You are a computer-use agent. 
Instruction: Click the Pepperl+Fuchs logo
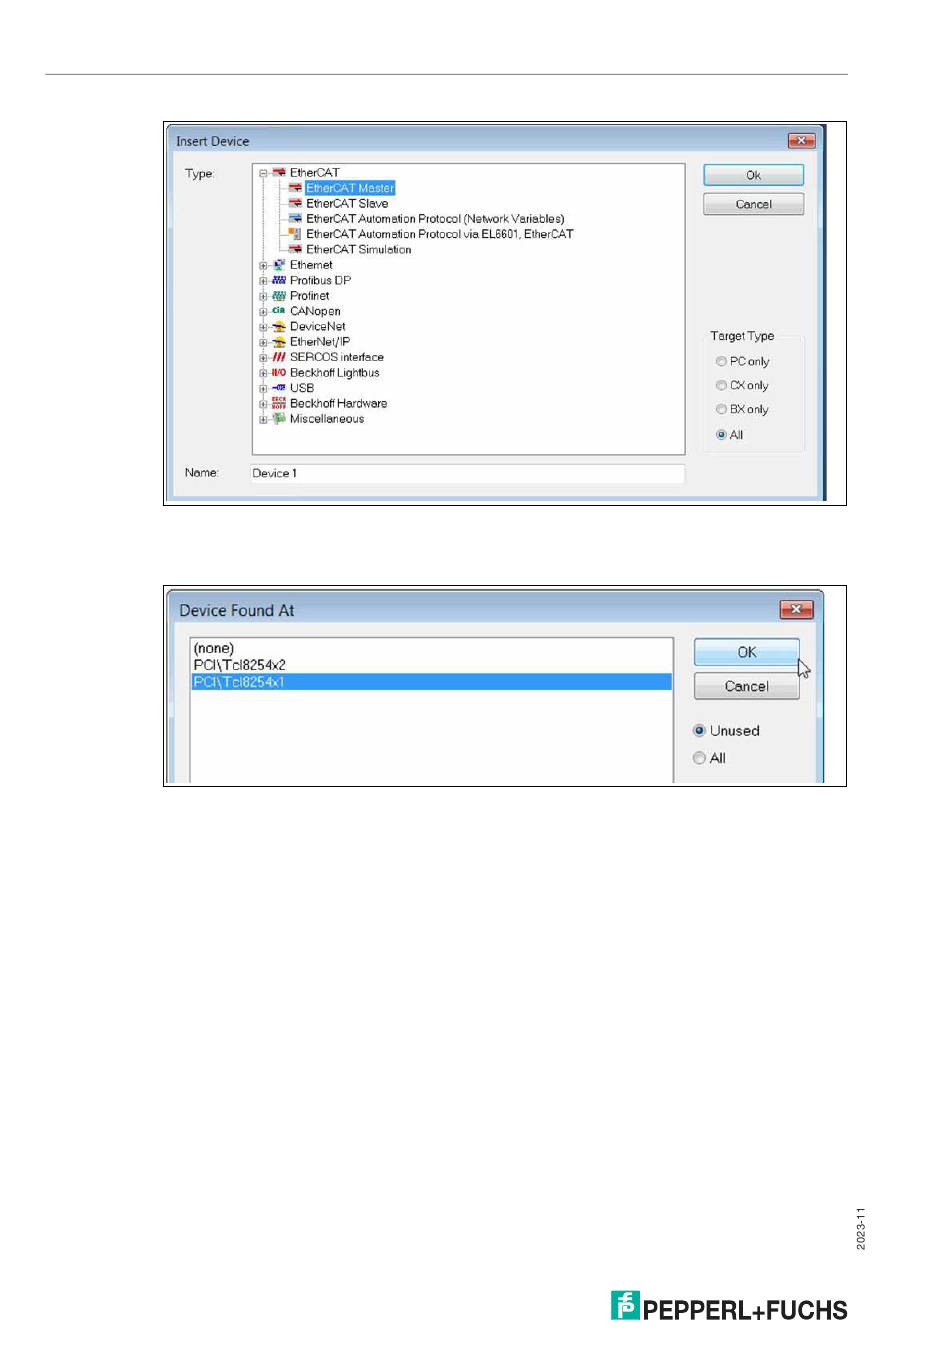(x=729, y=1307)
